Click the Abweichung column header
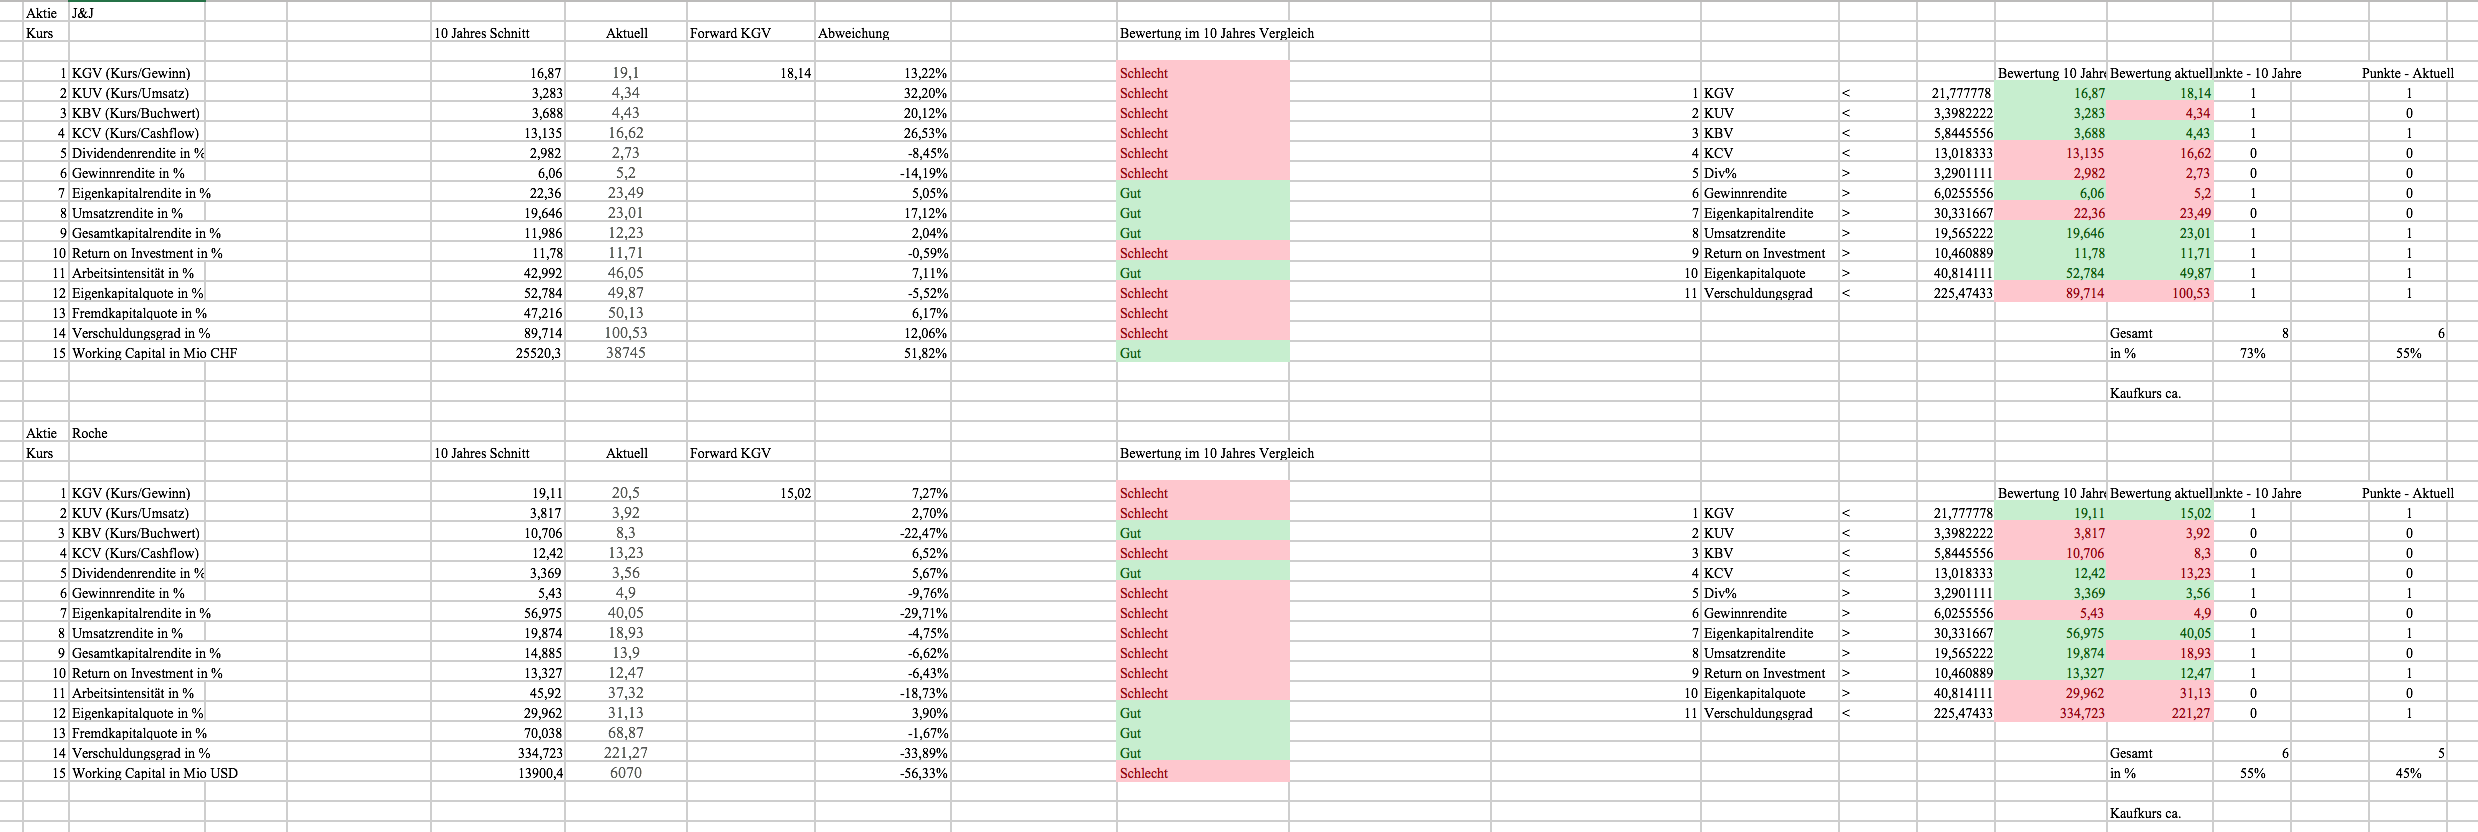The image size is (2478, 832). click(853, 33)
